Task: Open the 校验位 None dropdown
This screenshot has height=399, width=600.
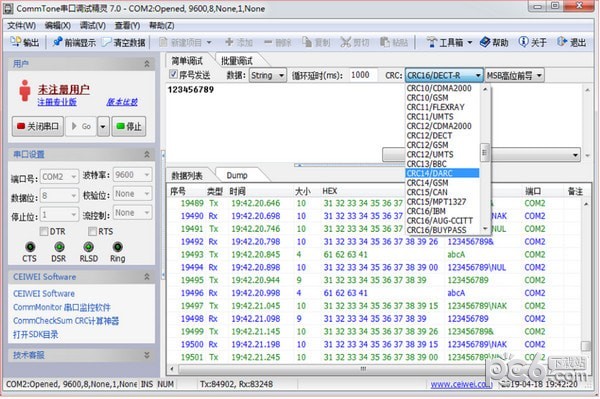Action: coord(132,194)
